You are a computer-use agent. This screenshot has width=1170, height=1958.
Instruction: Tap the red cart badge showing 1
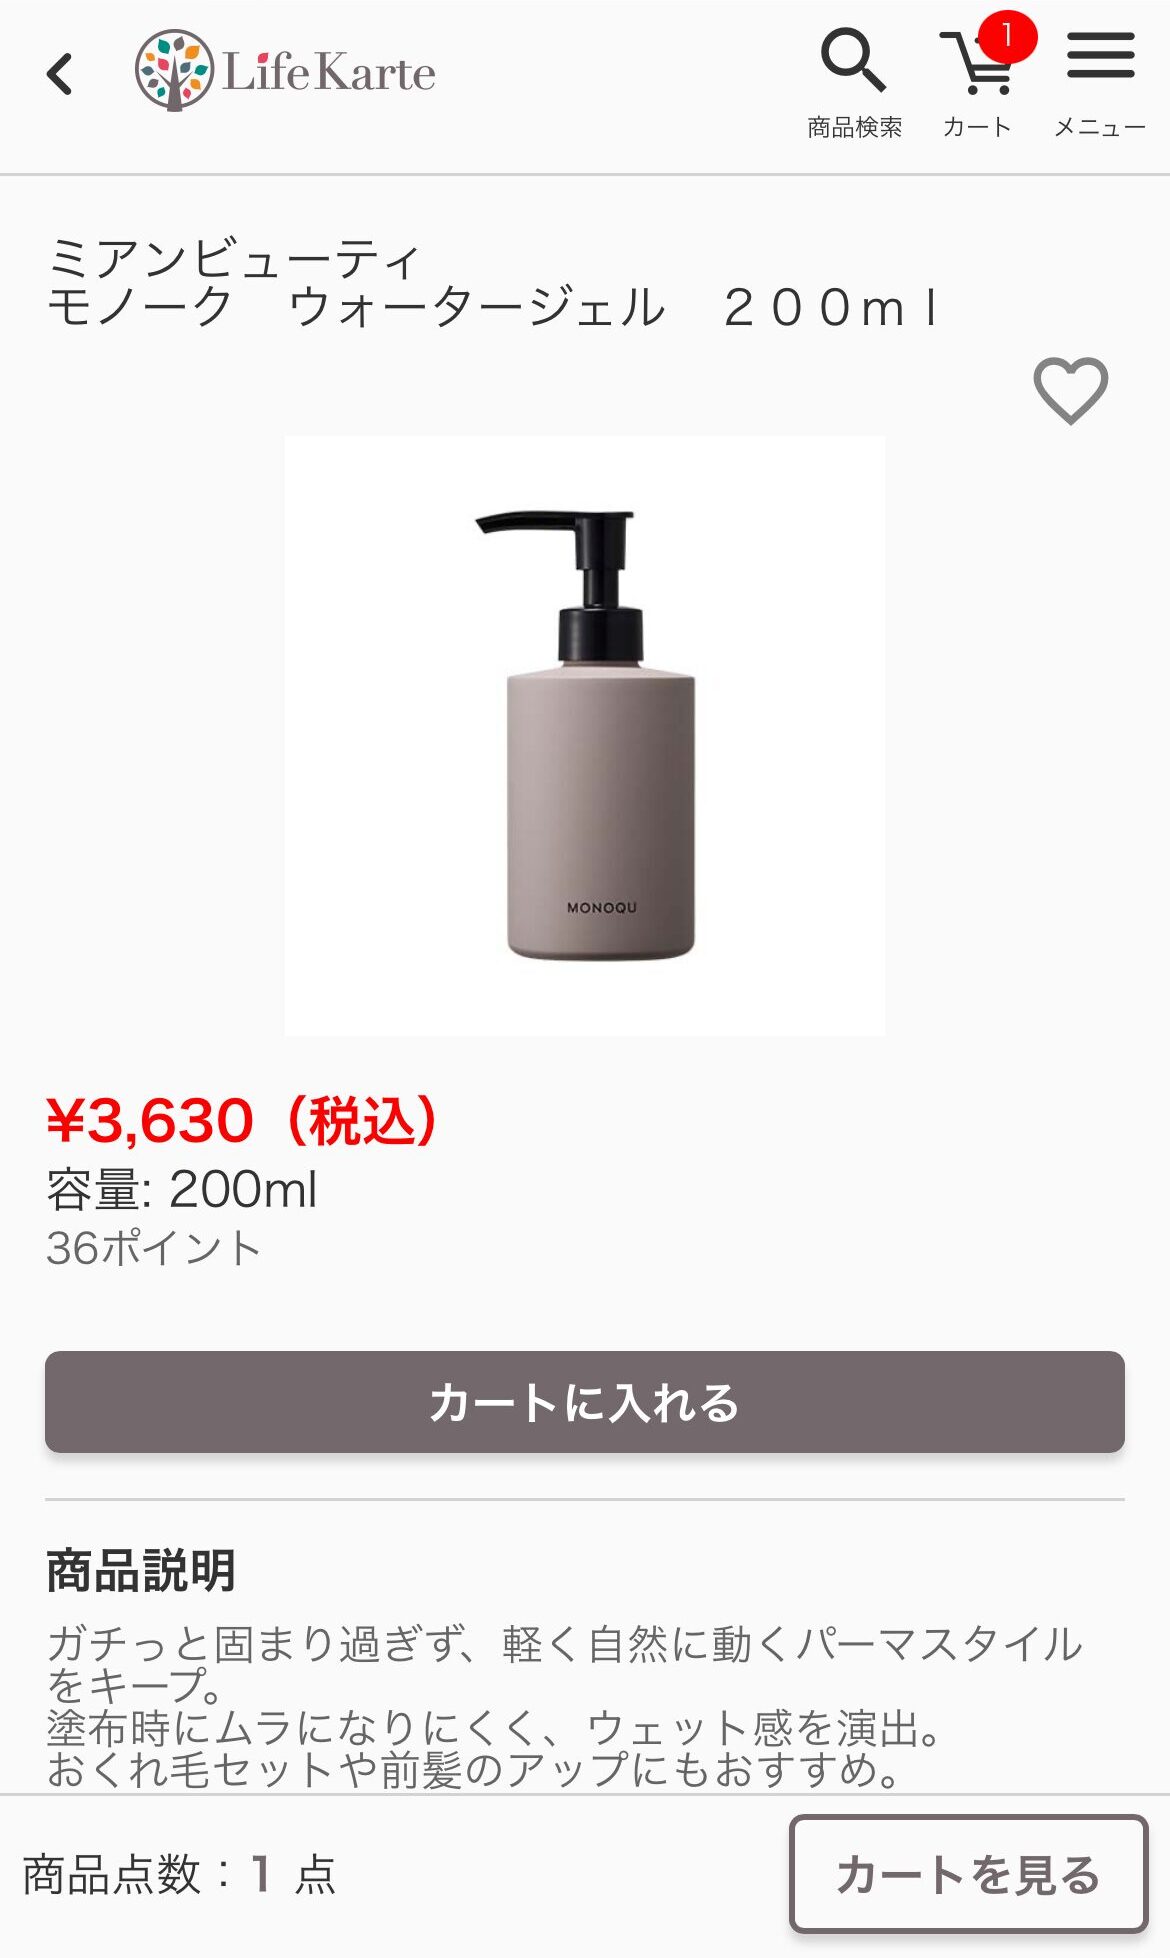point(1007,37)
